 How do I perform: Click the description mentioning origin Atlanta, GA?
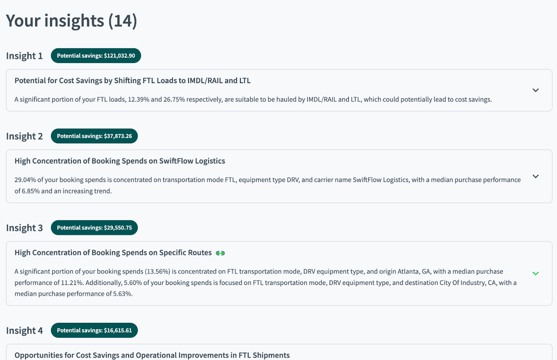pyautogui.click(x=265, y=283)
